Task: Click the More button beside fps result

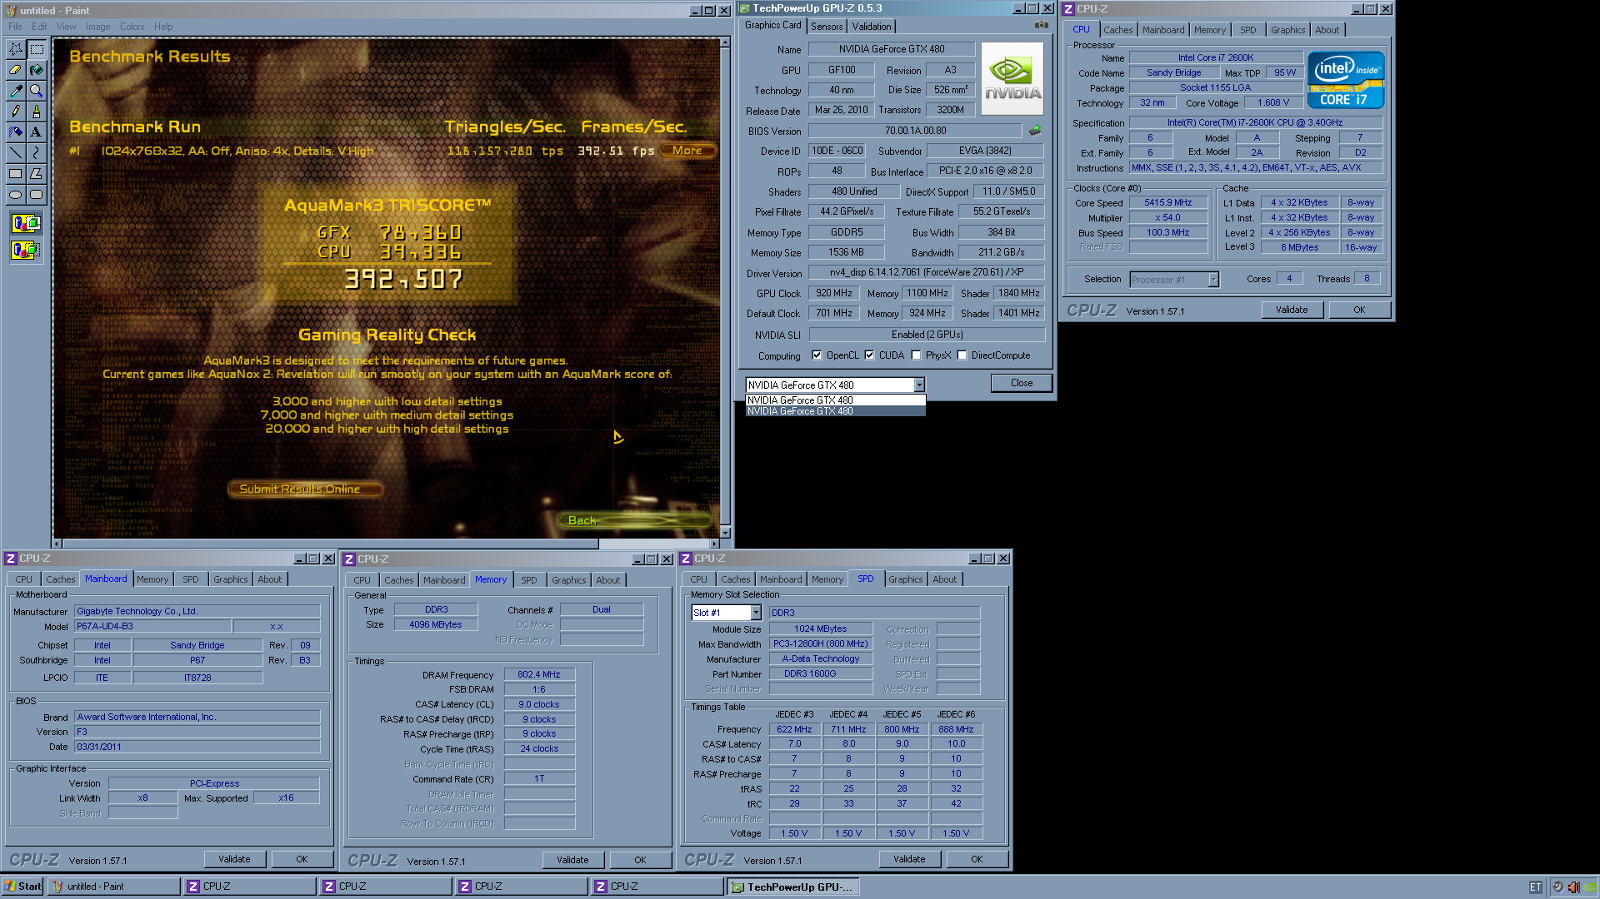Action: pyautogui.click(x=687, y=151)
